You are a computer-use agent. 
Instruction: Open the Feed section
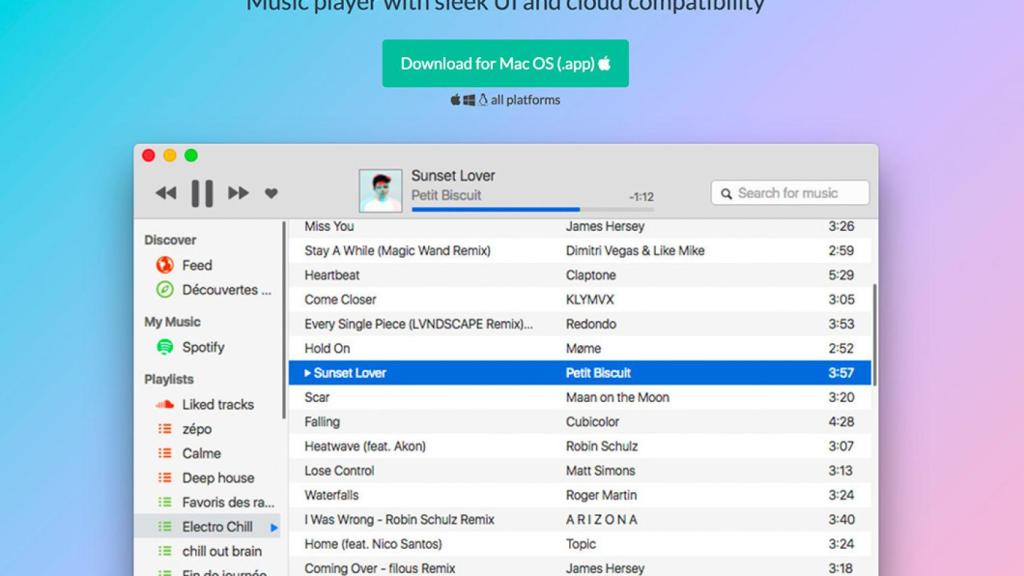[196, 265]
